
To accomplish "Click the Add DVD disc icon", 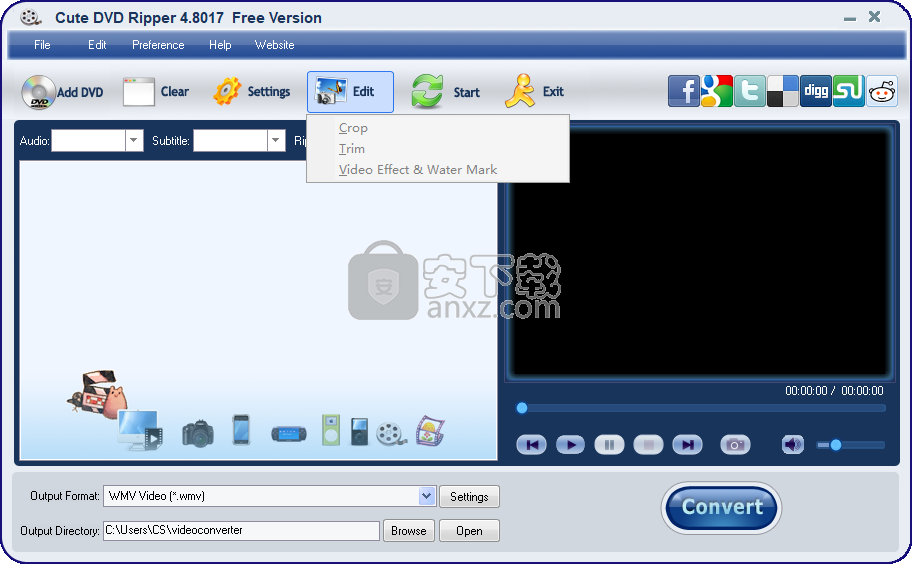I will (x=38, y=92).
